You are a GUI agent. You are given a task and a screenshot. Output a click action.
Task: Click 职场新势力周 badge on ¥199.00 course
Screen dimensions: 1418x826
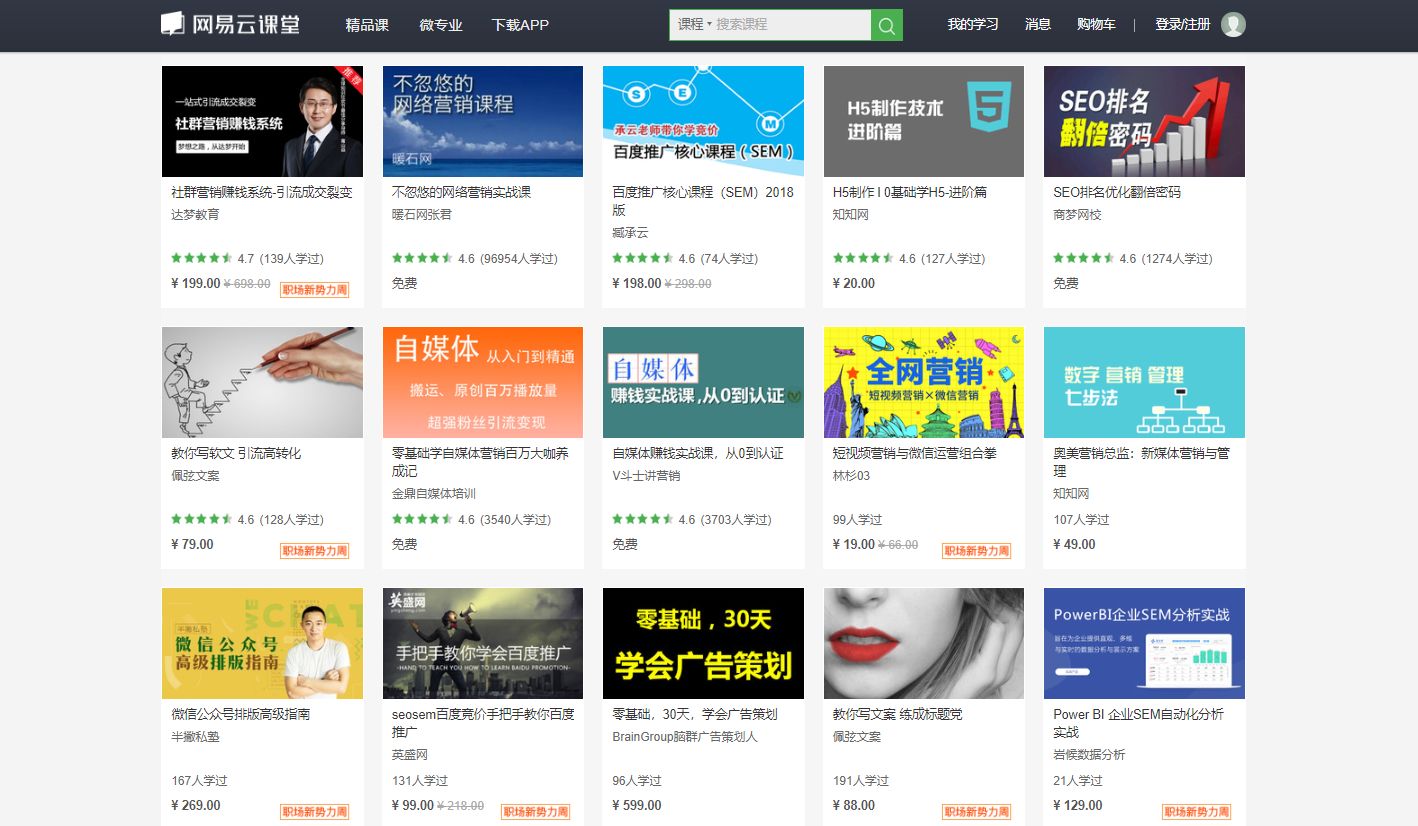[315, 290]
